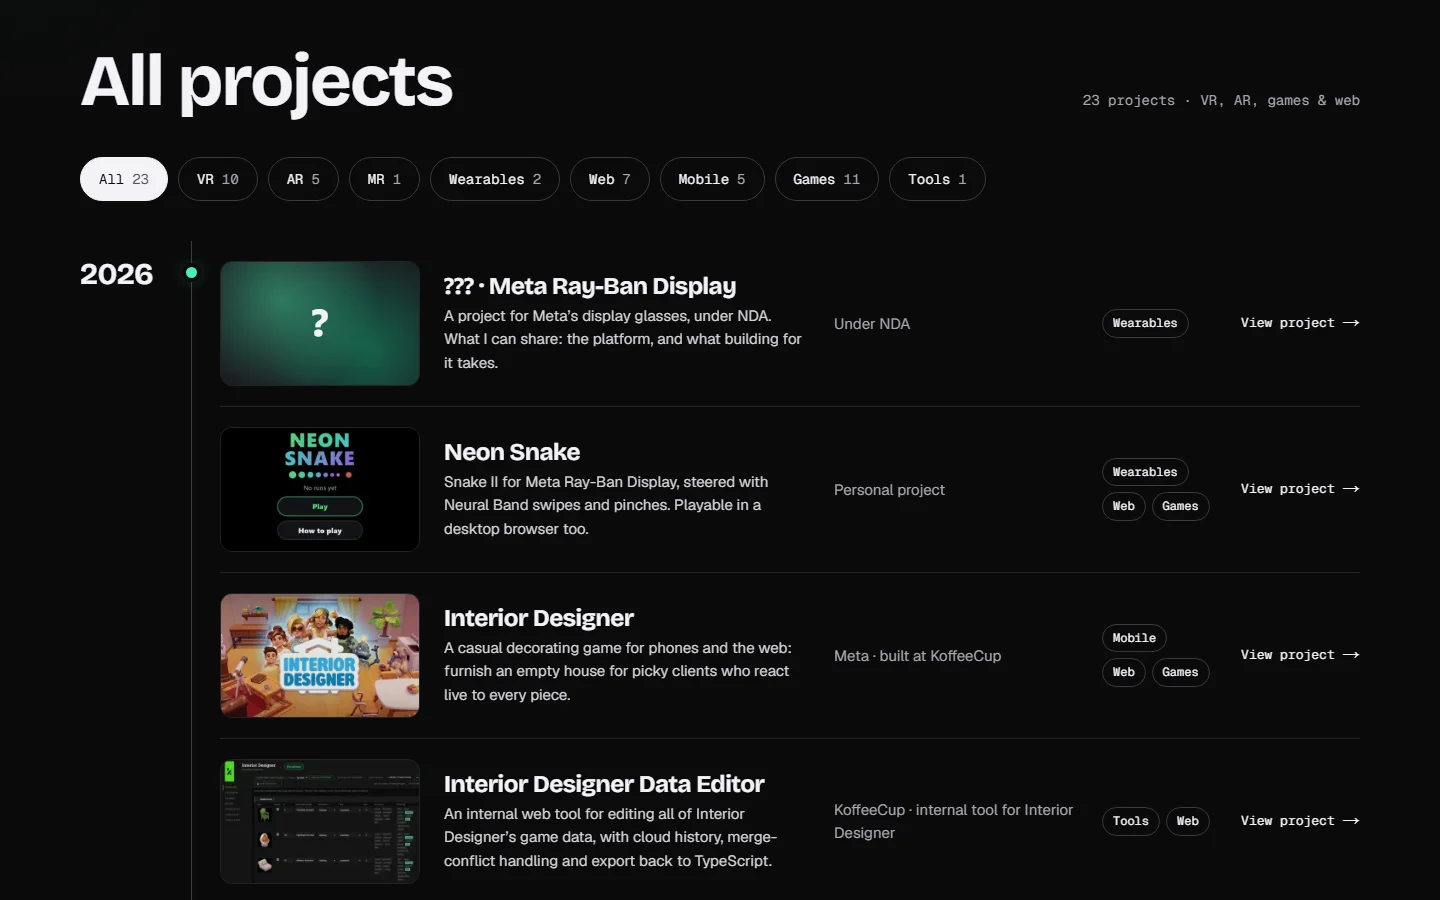Click the Data Editor description paragraph
1440x900 pixels.
click(x=610, y=837)
